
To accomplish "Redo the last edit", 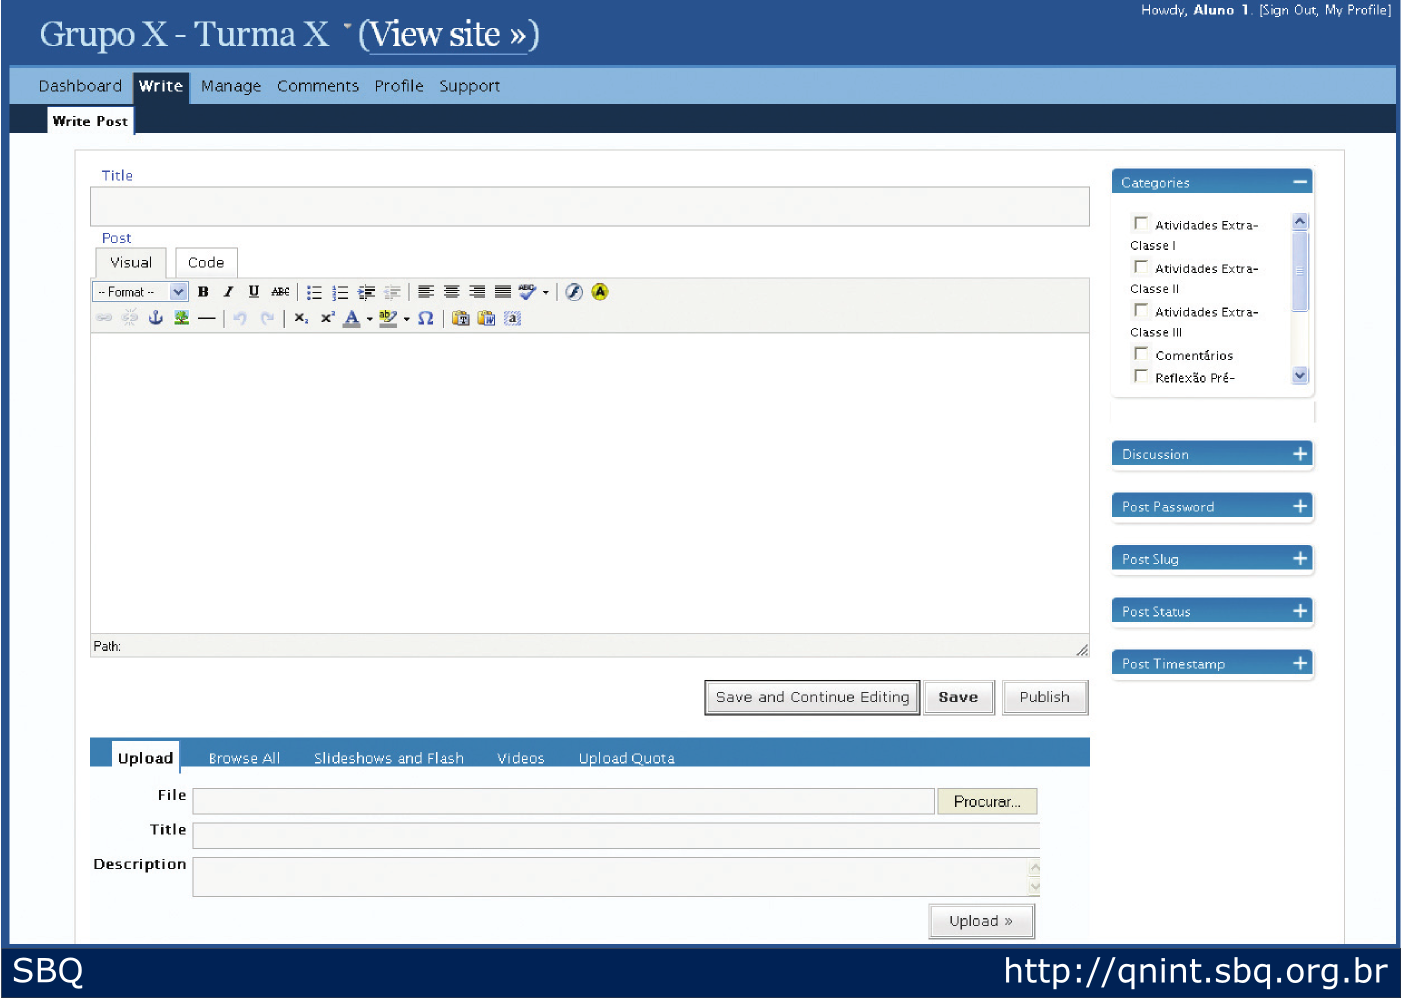I will coord(266,318).
